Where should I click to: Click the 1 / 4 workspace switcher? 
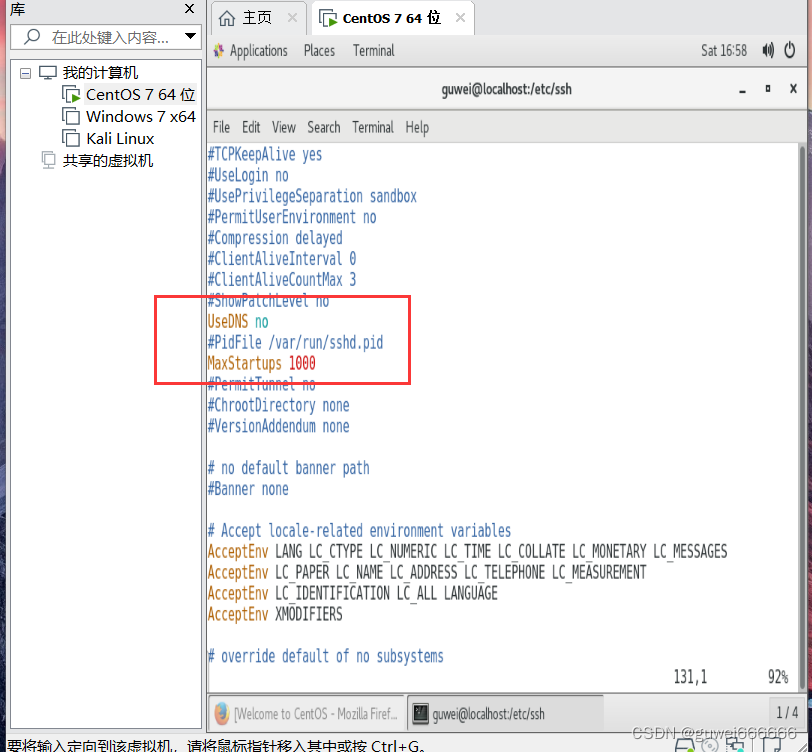(x=787, y=713)
